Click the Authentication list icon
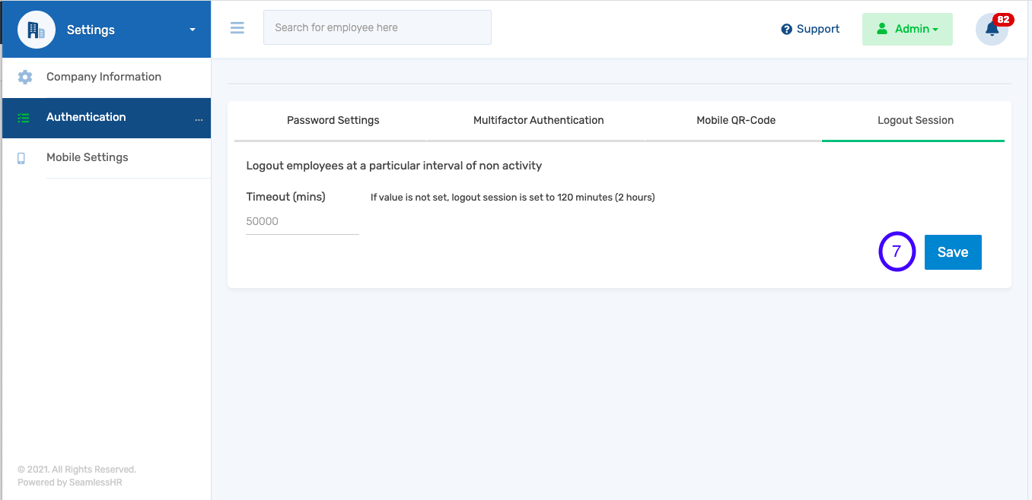 click(24, 118)
